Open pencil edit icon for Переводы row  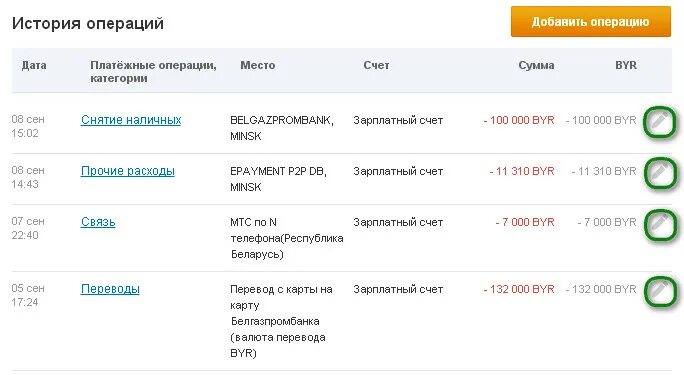coord(660,290)
